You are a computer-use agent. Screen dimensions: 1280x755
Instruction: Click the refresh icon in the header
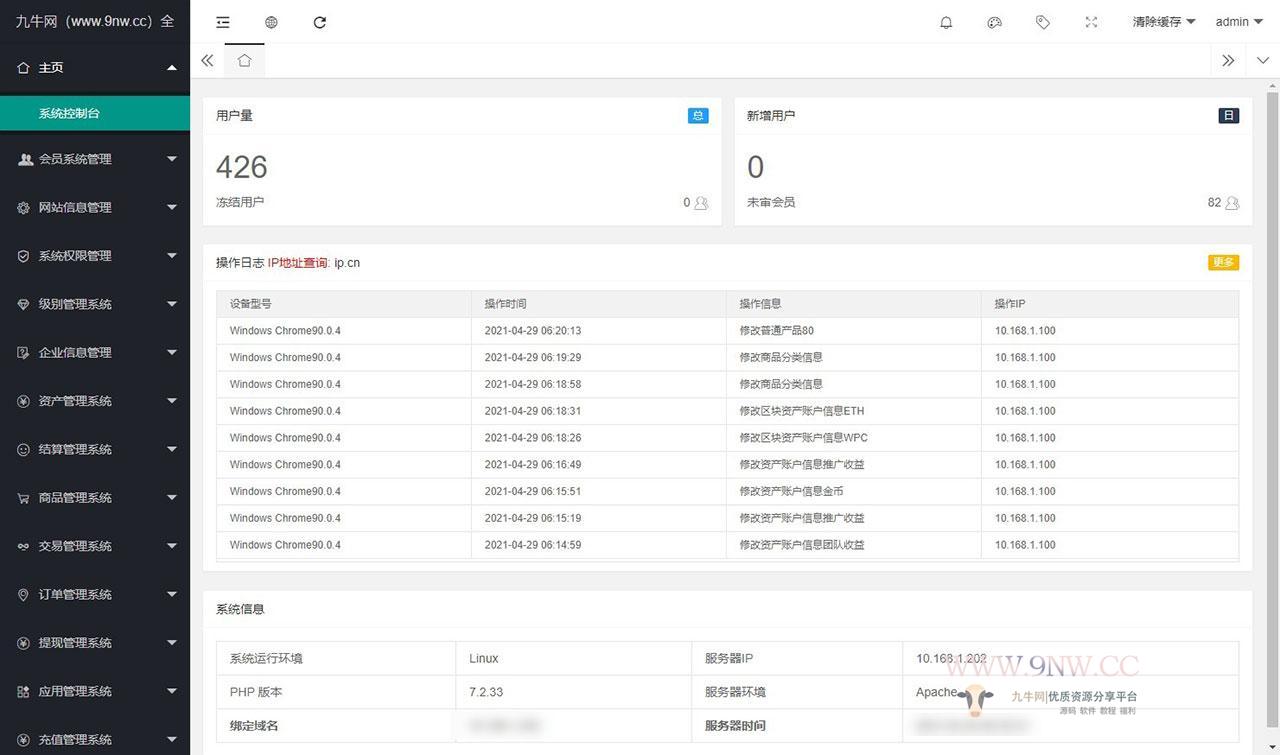(320, 22)
